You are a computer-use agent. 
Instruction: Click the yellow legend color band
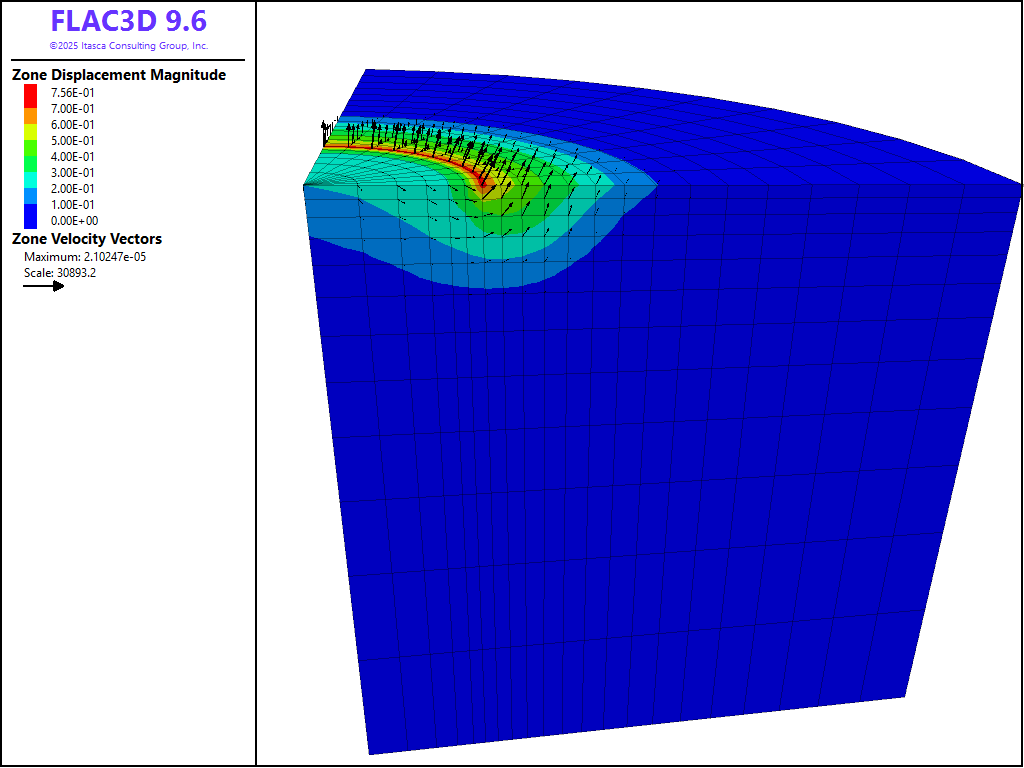point(31,132)
